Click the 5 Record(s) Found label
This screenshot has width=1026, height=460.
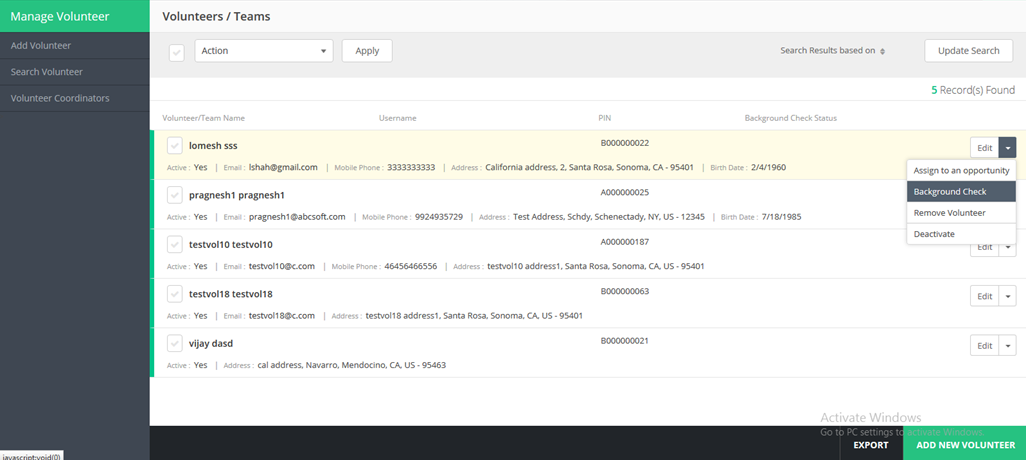pyautogui.click(x=973, y=90)
